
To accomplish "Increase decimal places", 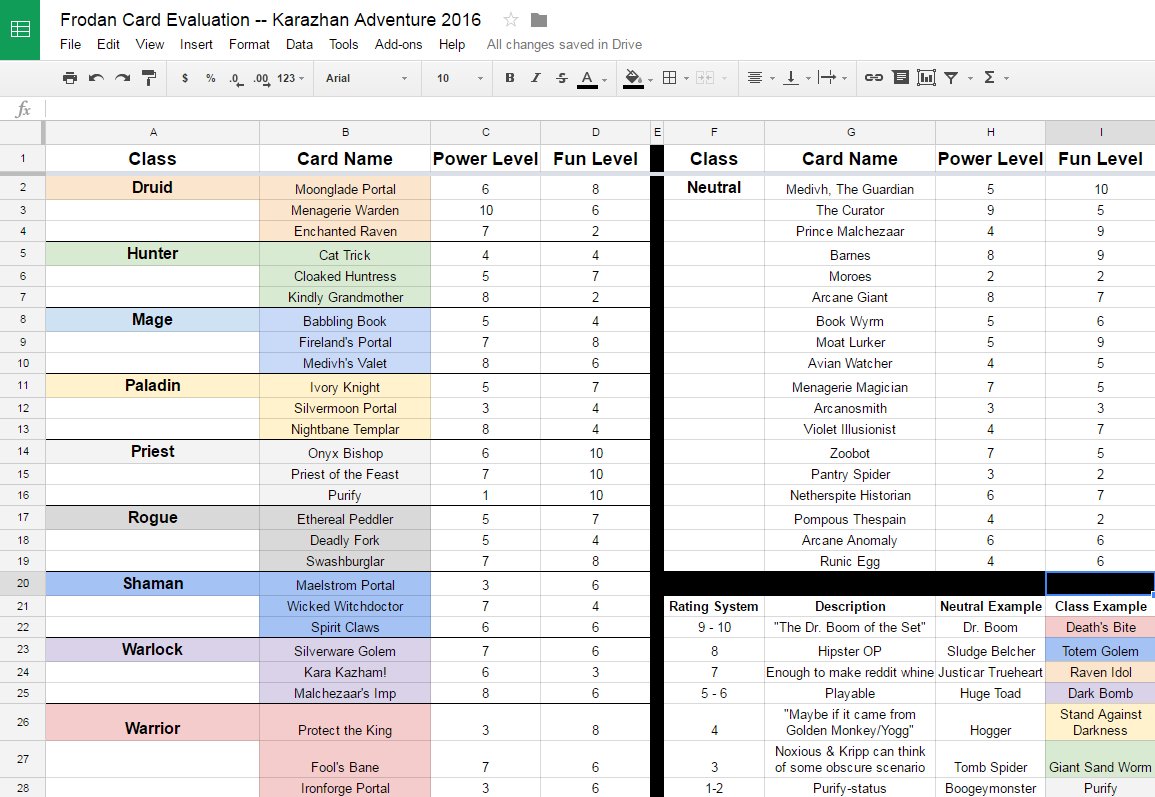I will click(261, 78).
